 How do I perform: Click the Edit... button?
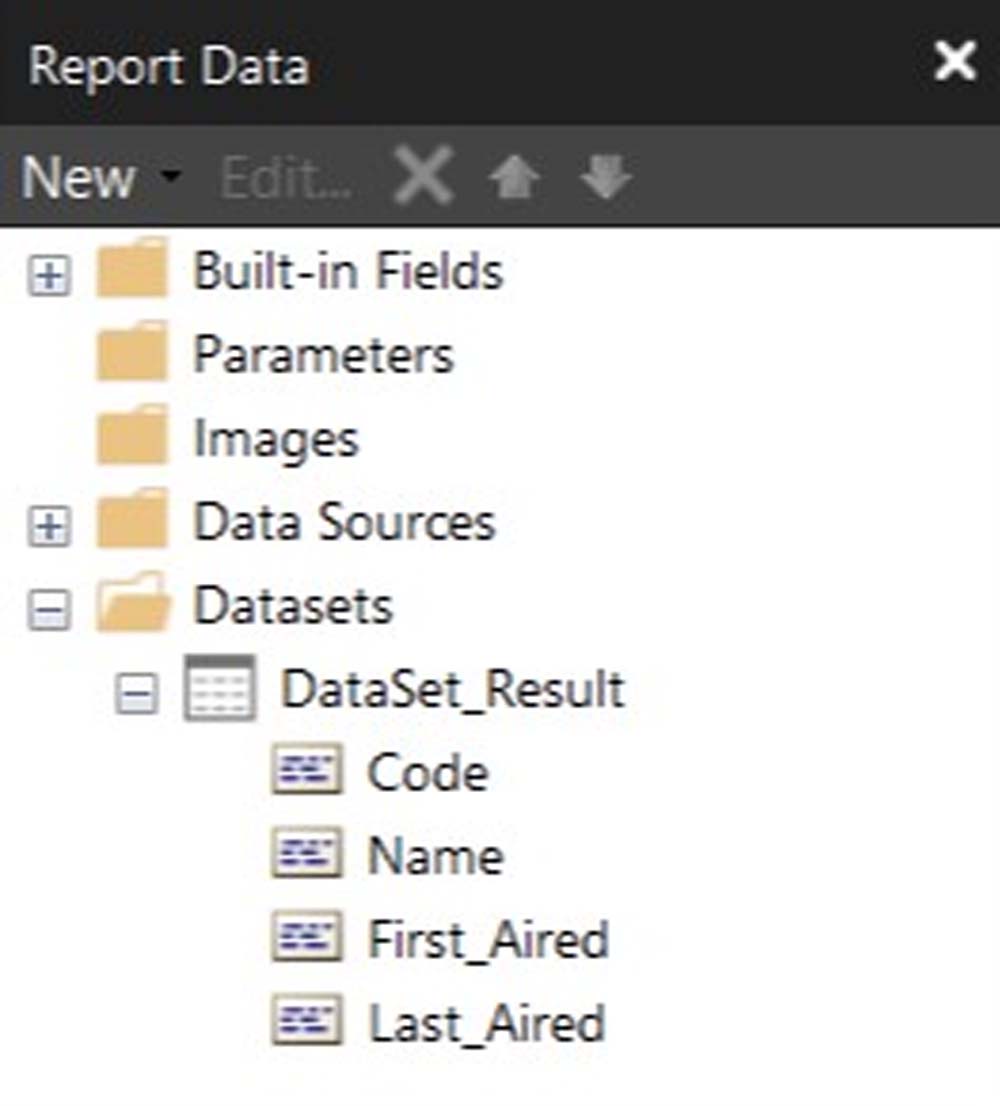point(286,179)
